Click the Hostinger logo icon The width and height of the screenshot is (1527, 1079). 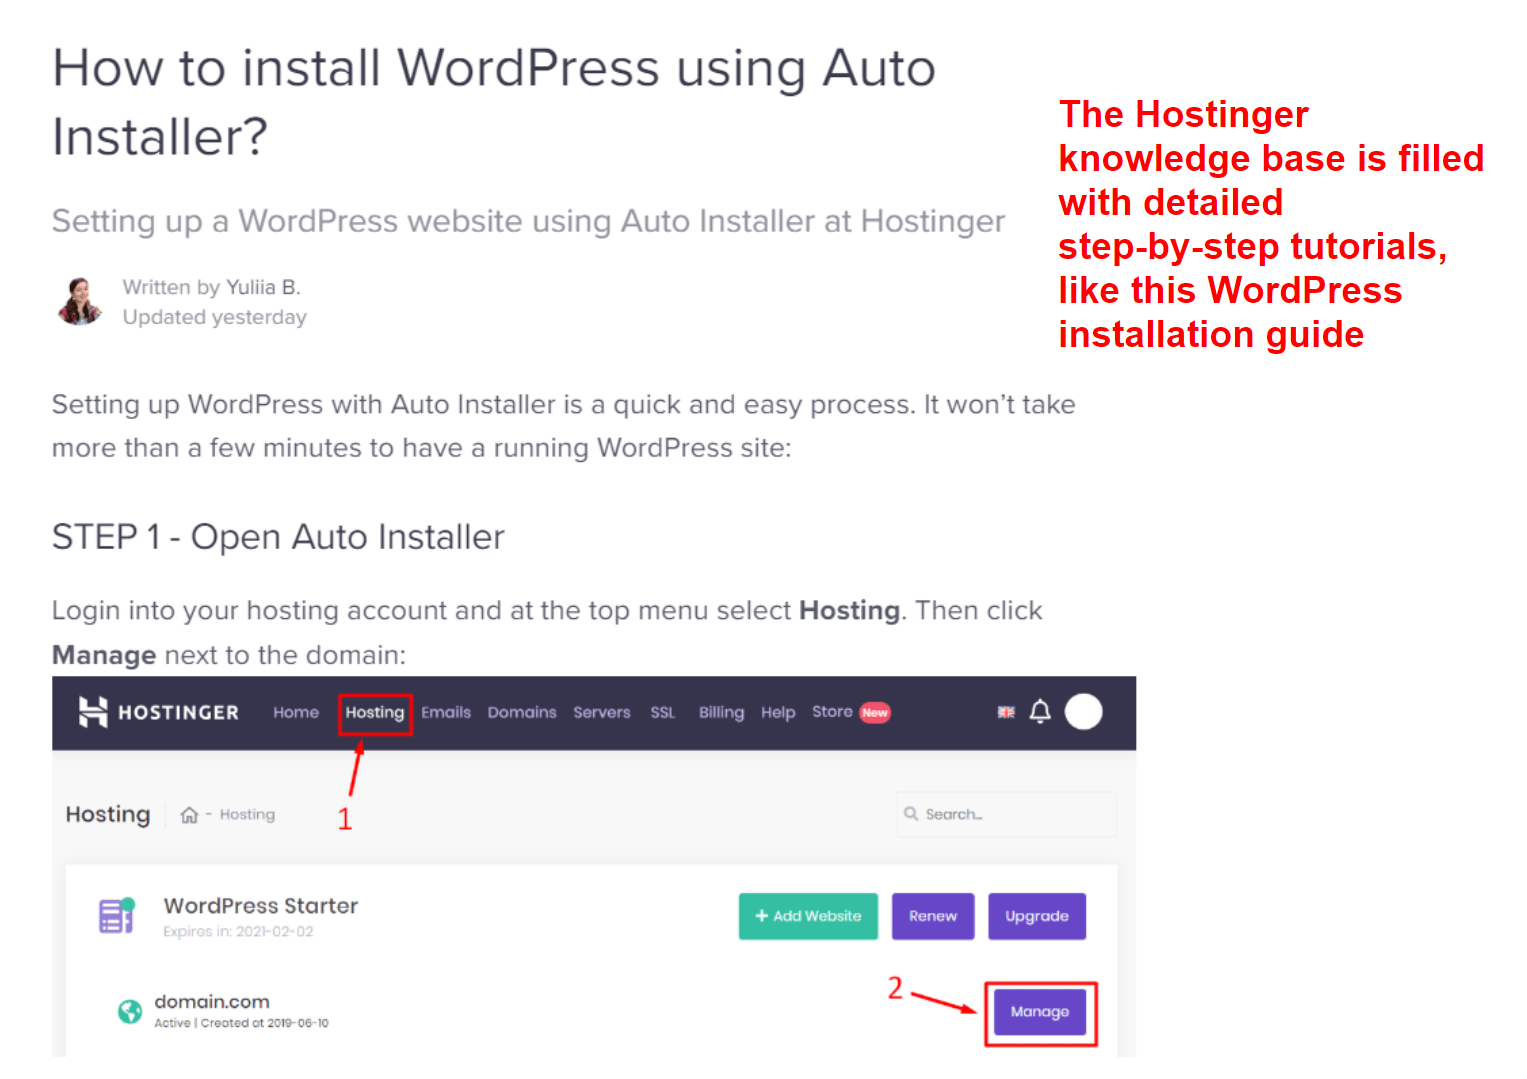[93, 712]
